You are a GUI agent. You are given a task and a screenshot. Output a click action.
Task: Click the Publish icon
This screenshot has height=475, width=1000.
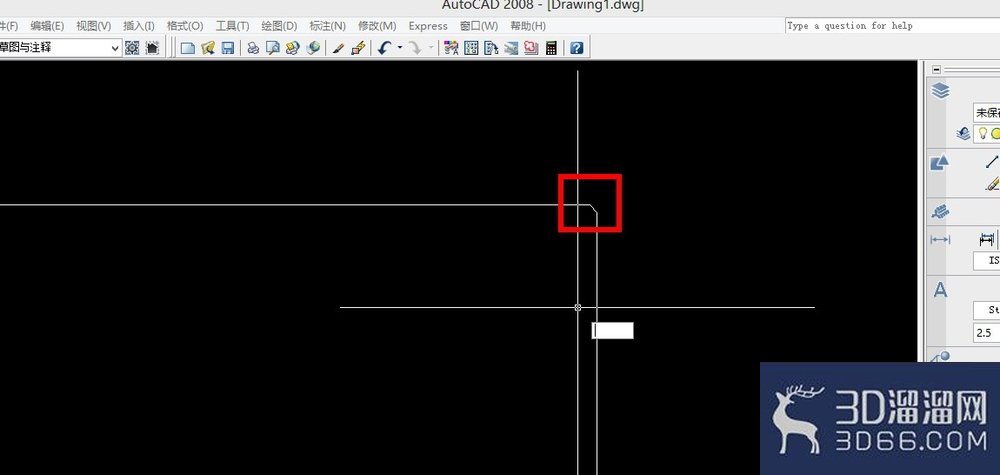tap(293, 48)
